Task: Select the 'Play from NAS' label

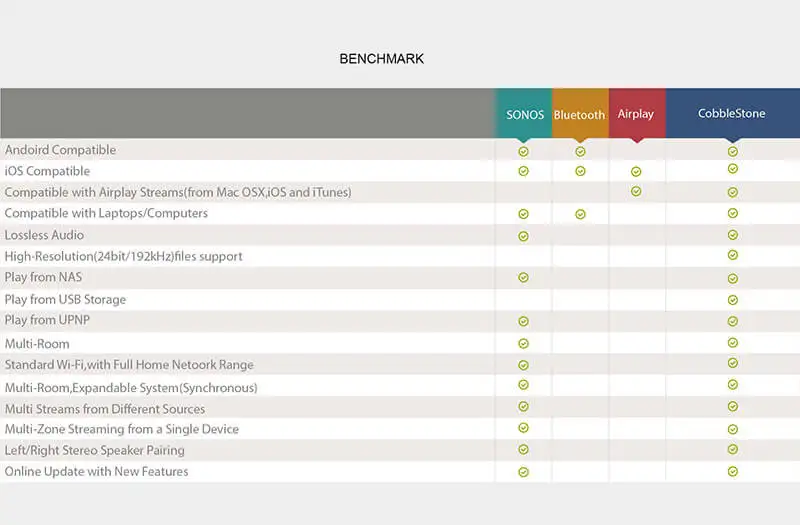Action: (x=43, y=277)
